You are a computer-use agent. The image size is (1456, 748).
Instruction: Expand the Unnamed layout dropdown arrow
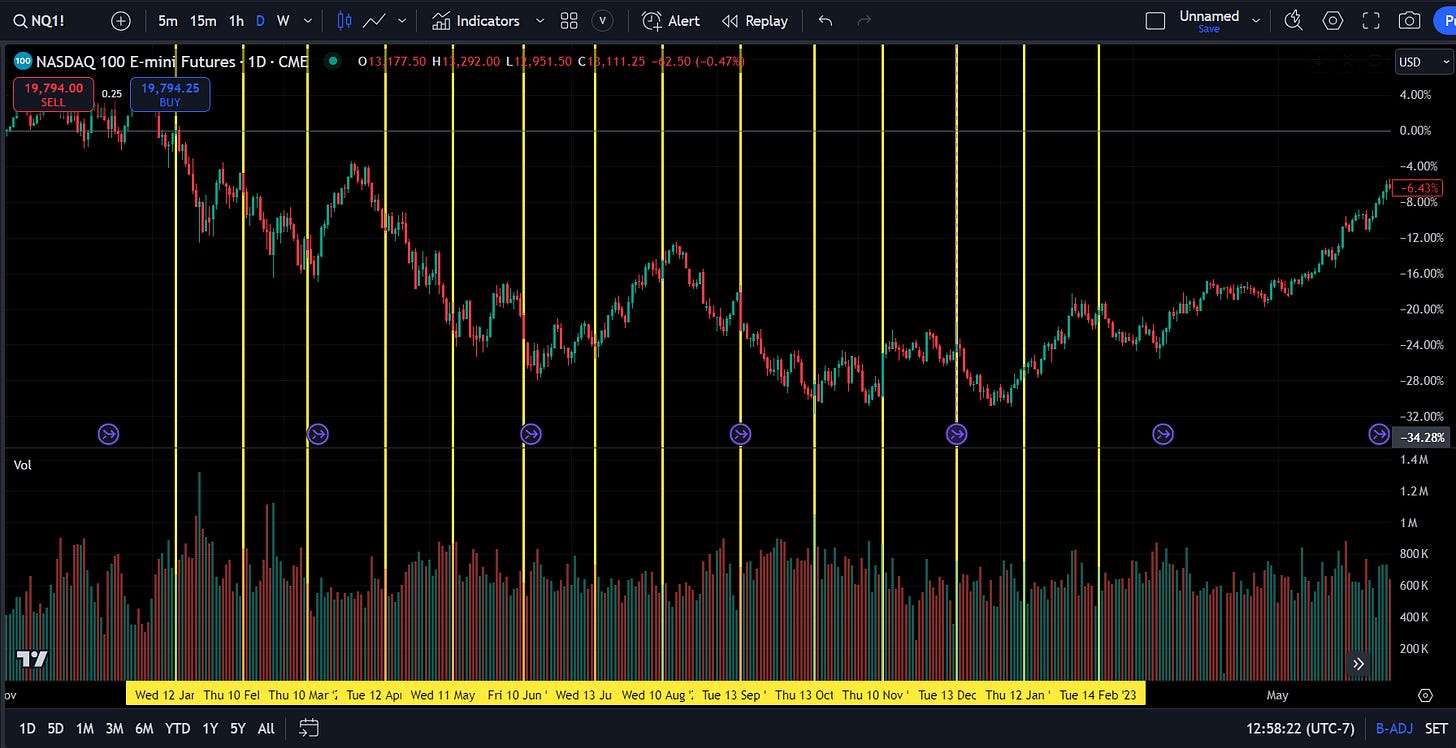(1256, 20)
